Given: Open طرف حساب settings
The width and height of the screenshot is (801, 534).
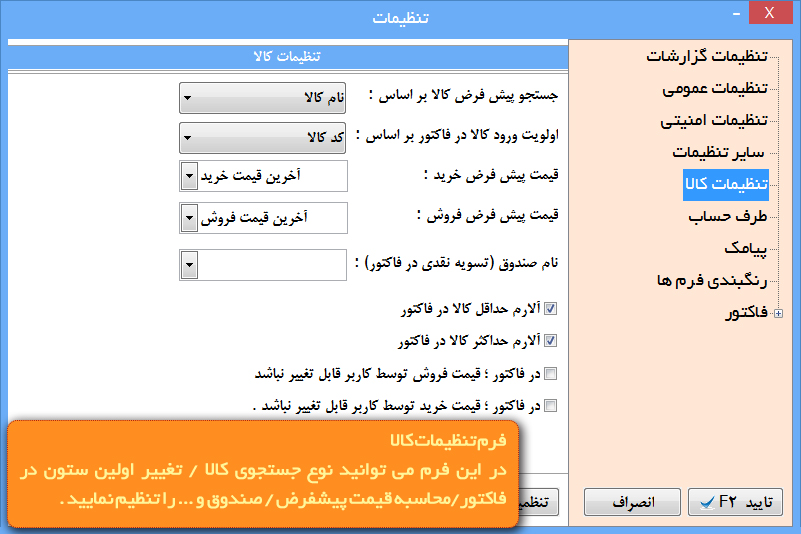Looking at the screenshot, I should [x=727, y=216].
